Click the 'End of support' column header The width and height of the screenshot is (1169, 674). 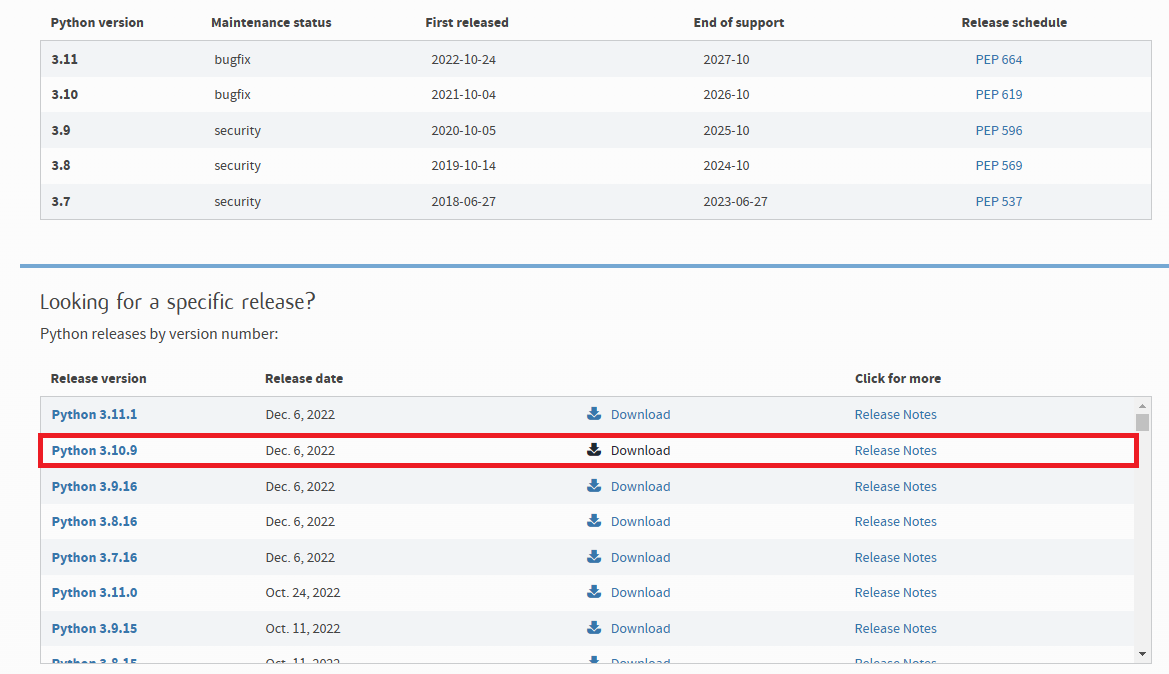click(738, 22)
